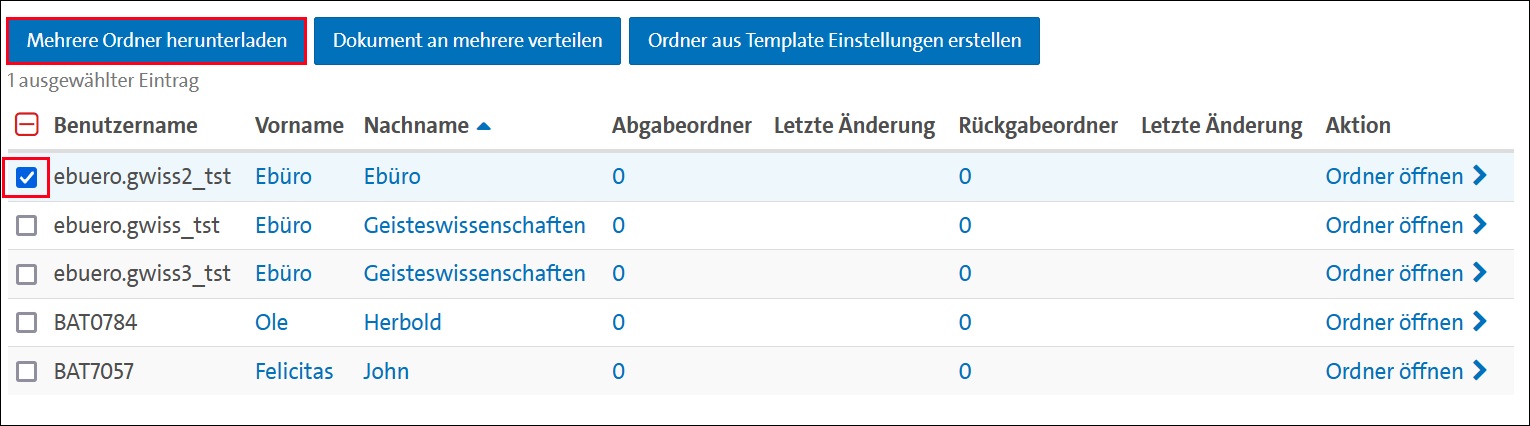
Task: Select the ebuero.gwiss3_tst row checkbox
Action: [27, 274]
